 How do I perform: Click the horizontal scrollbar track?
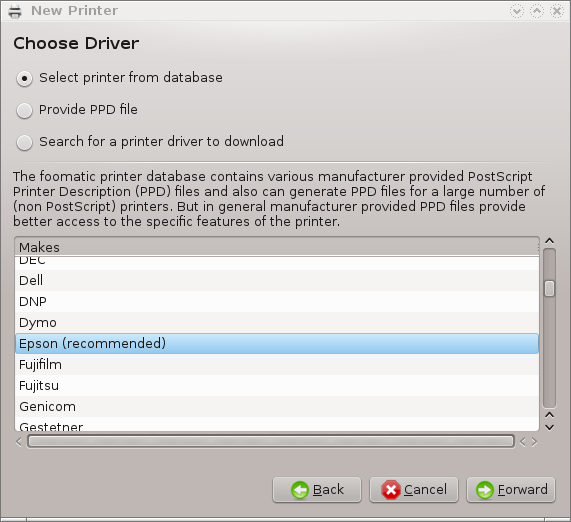point(271,441)
